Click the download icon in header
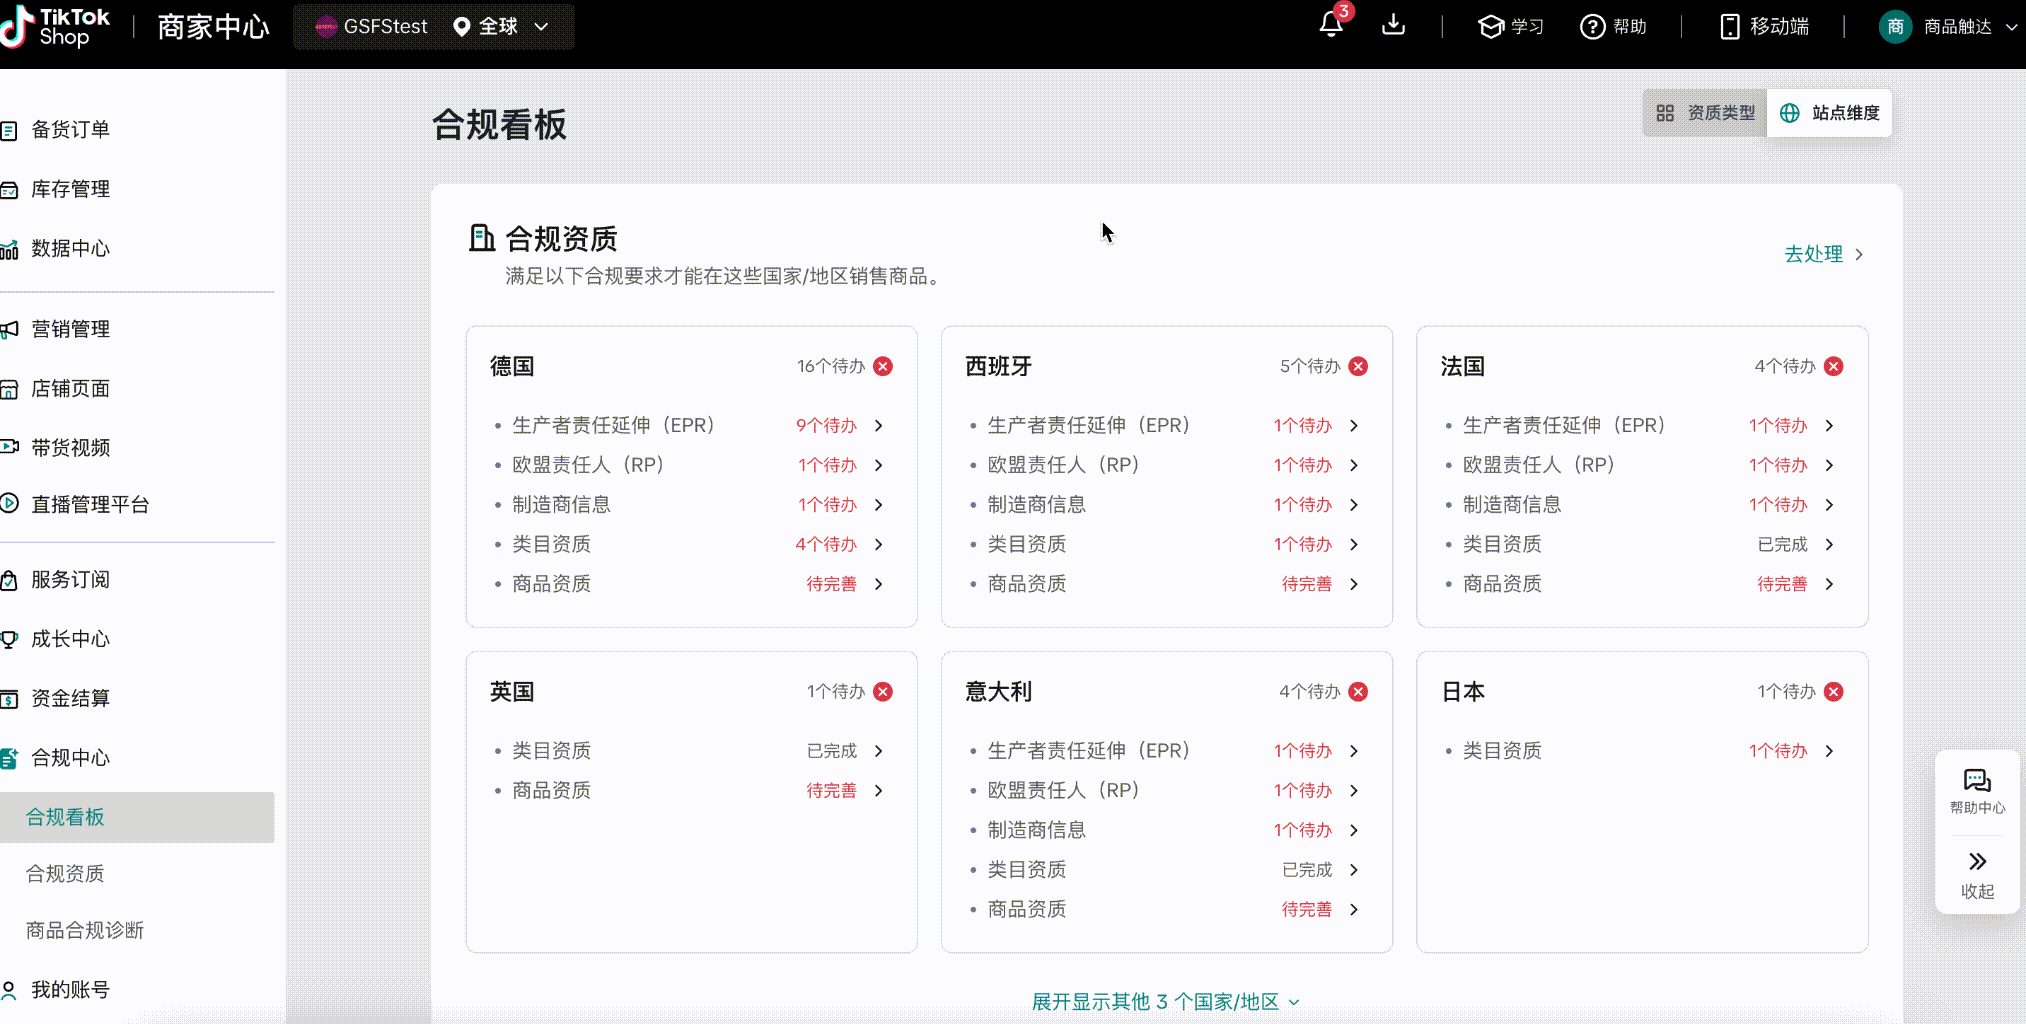Image resolution: width=2026 pixels, height=1024 pixels. click(1393, 25)
